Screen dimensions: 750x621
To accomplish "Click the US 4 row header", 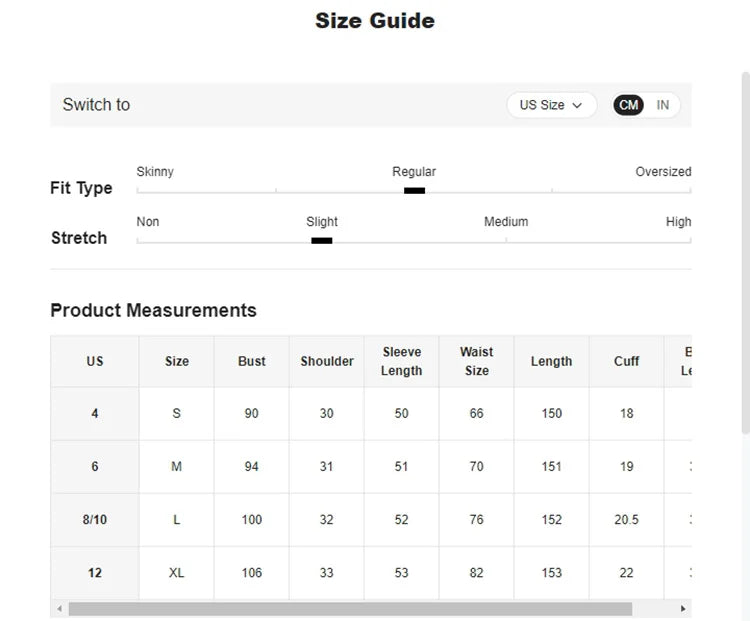I will (95, 413).
